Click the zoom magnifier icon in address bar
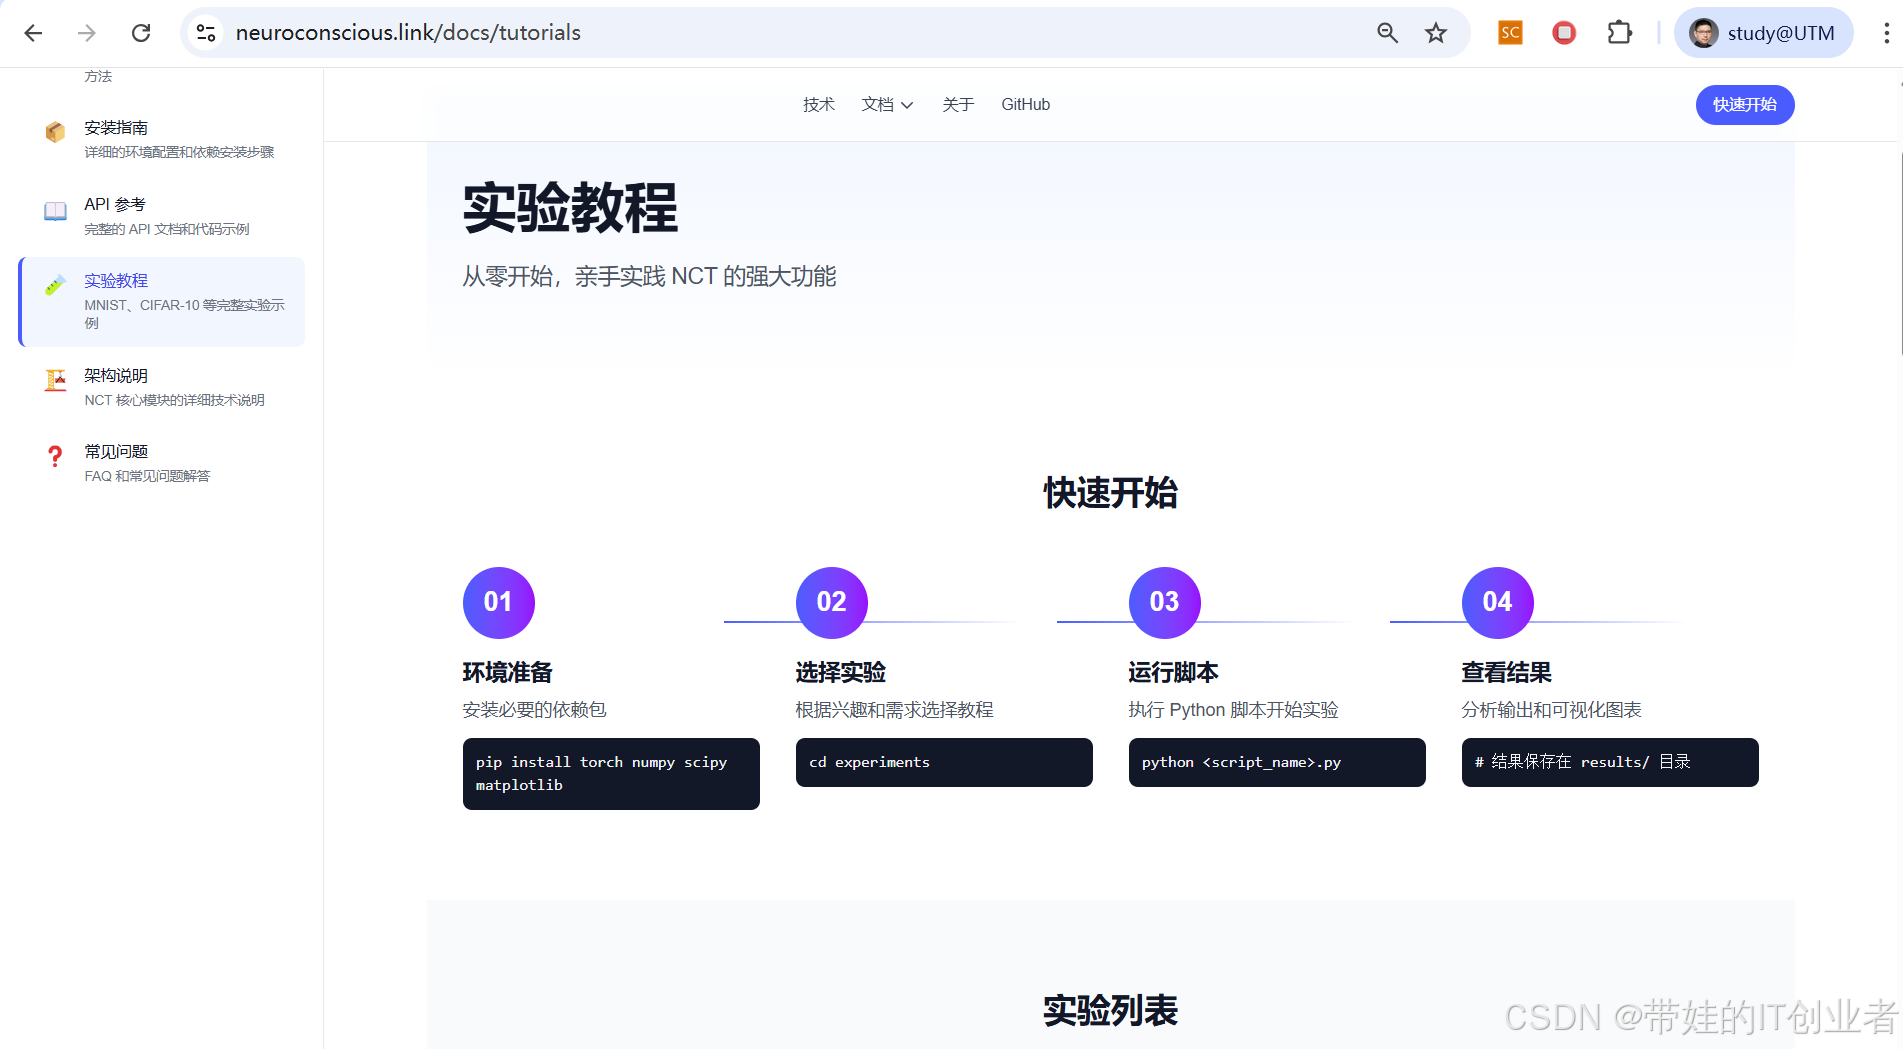The height and width of the screenshot is (1049, 1903). coord(1387,32)
